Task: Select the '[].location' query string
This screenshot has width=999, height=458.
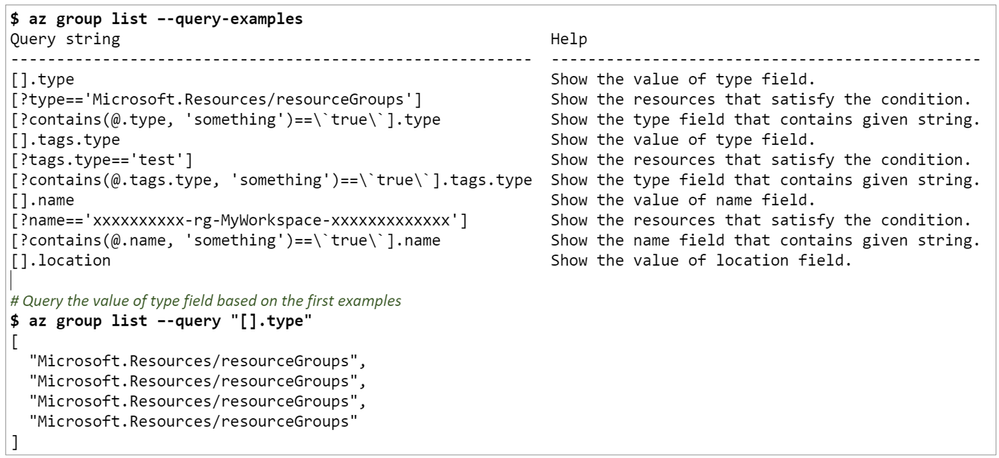Action: pos(61,261)
